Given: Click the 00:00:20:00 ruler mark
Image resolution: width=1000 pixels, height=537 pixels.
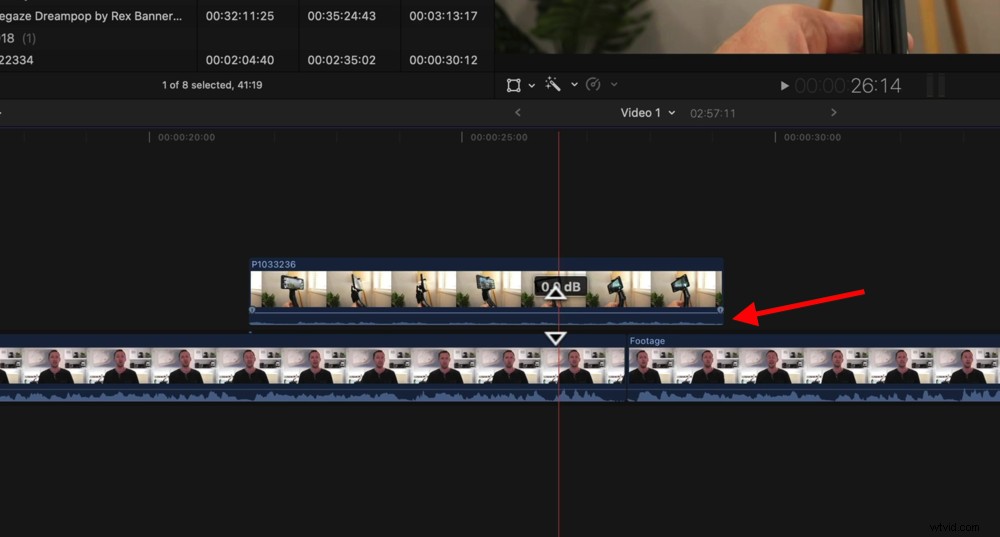Looking at the screenshot, I should click(186, 137).
